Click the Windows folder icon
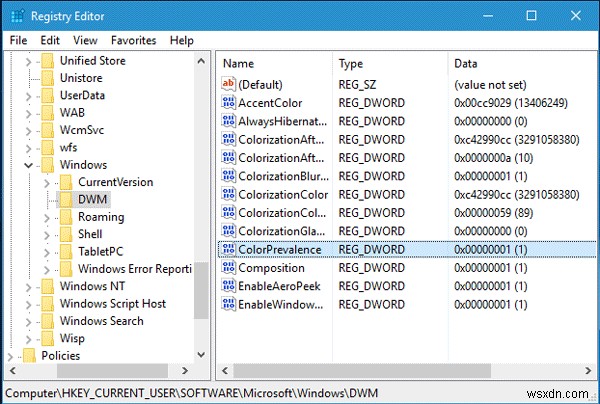The image size is (600, 404). [48, 165]
